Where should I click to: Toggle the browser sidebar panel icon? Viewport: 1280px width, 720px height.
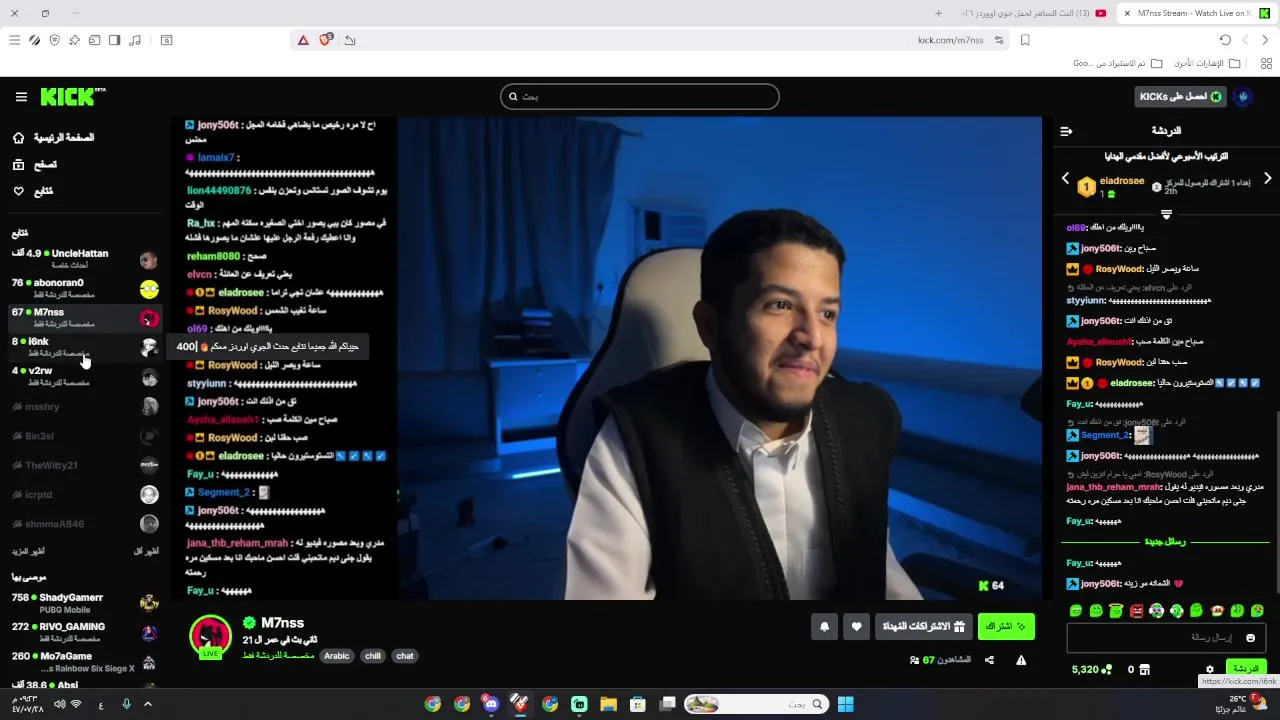[x=114, y=40]
